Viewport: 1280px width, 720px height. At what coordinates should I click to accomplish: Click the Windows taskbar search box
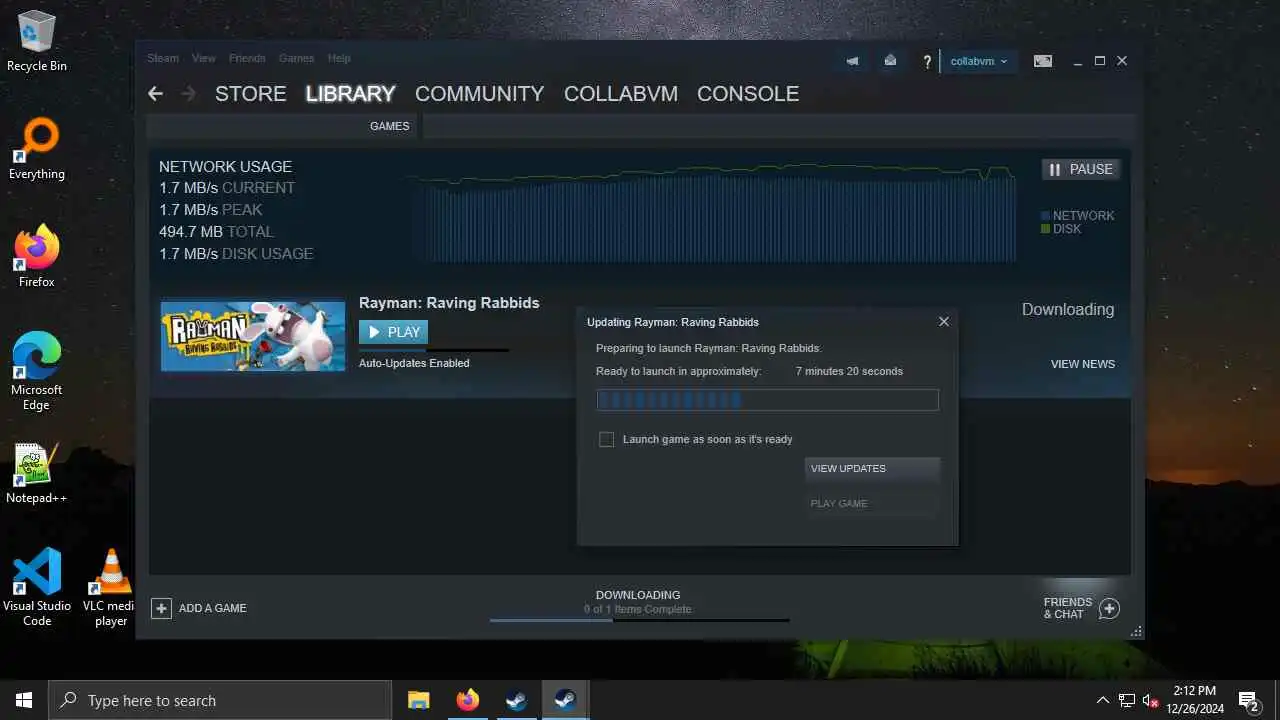220,700
